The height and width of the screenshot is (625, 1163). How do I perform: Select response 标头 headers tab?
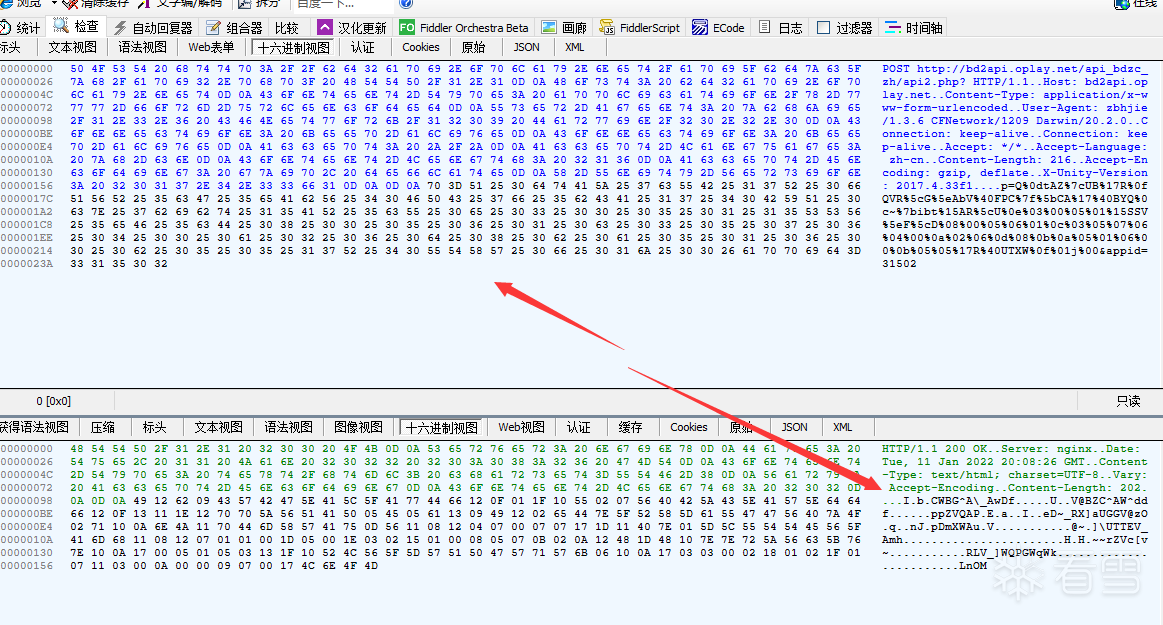(154, 428)
